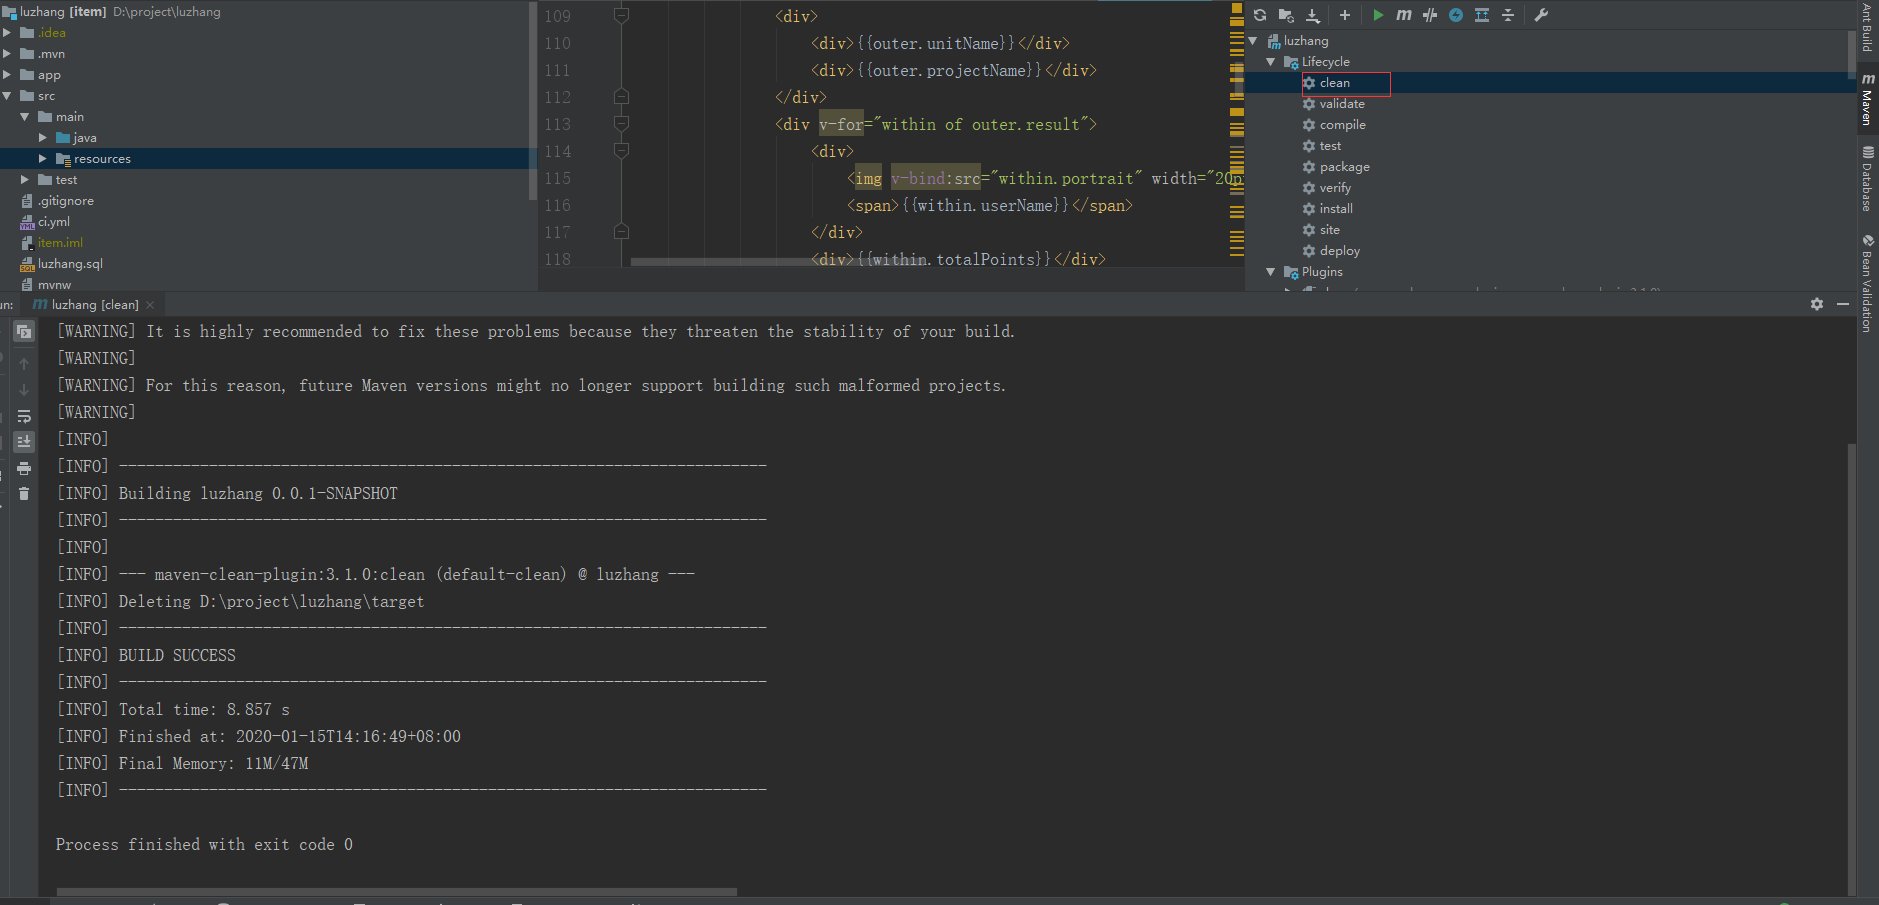Select the validate lifecycle goal
1879x905 pixels.
(1342, 104)
